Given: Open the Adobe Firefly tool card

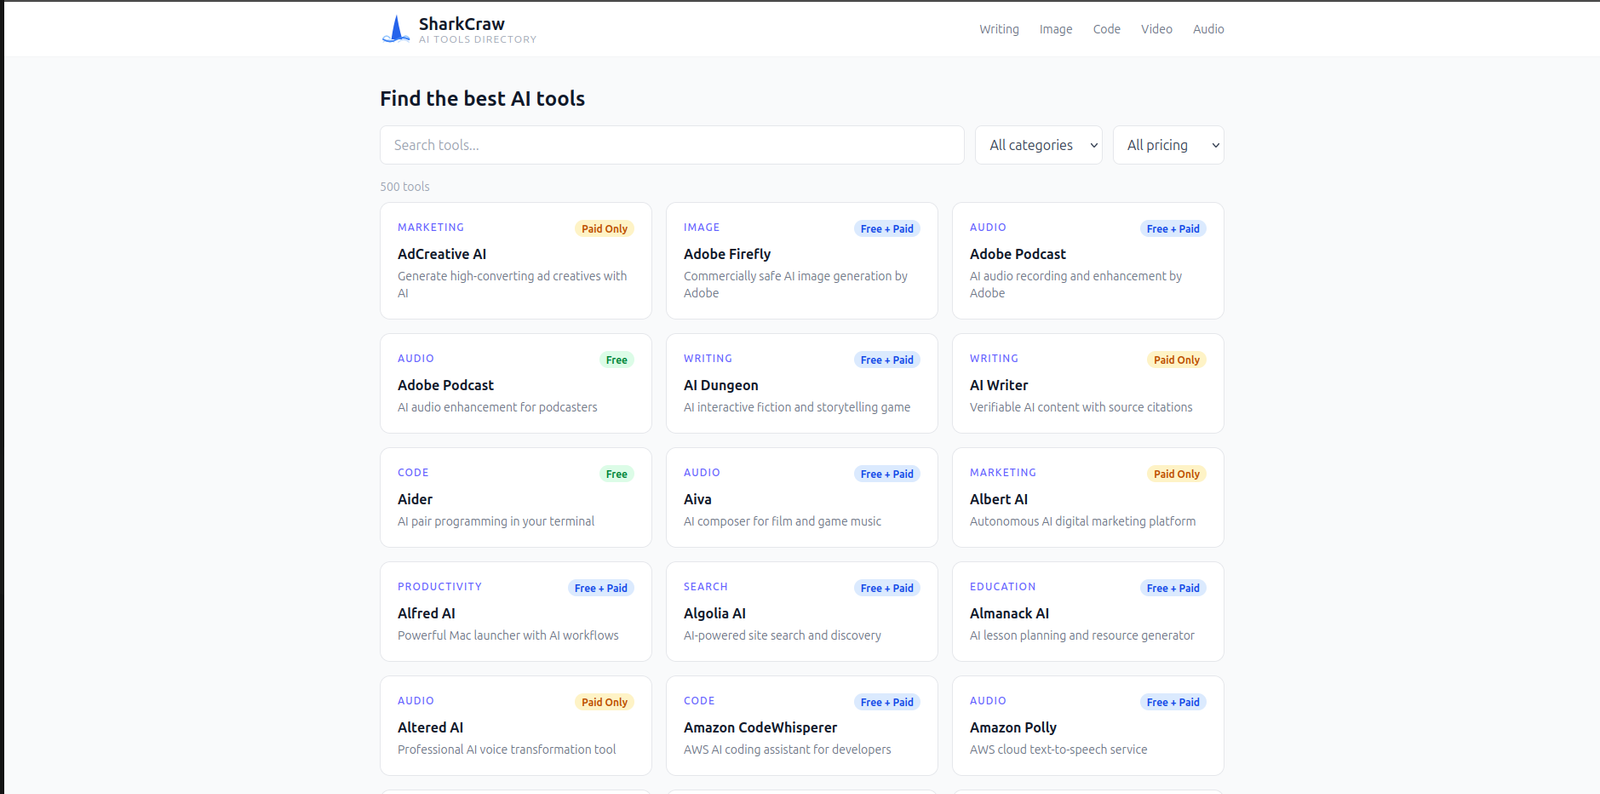Looking at the screenshot, I should (x=802, y=261).
